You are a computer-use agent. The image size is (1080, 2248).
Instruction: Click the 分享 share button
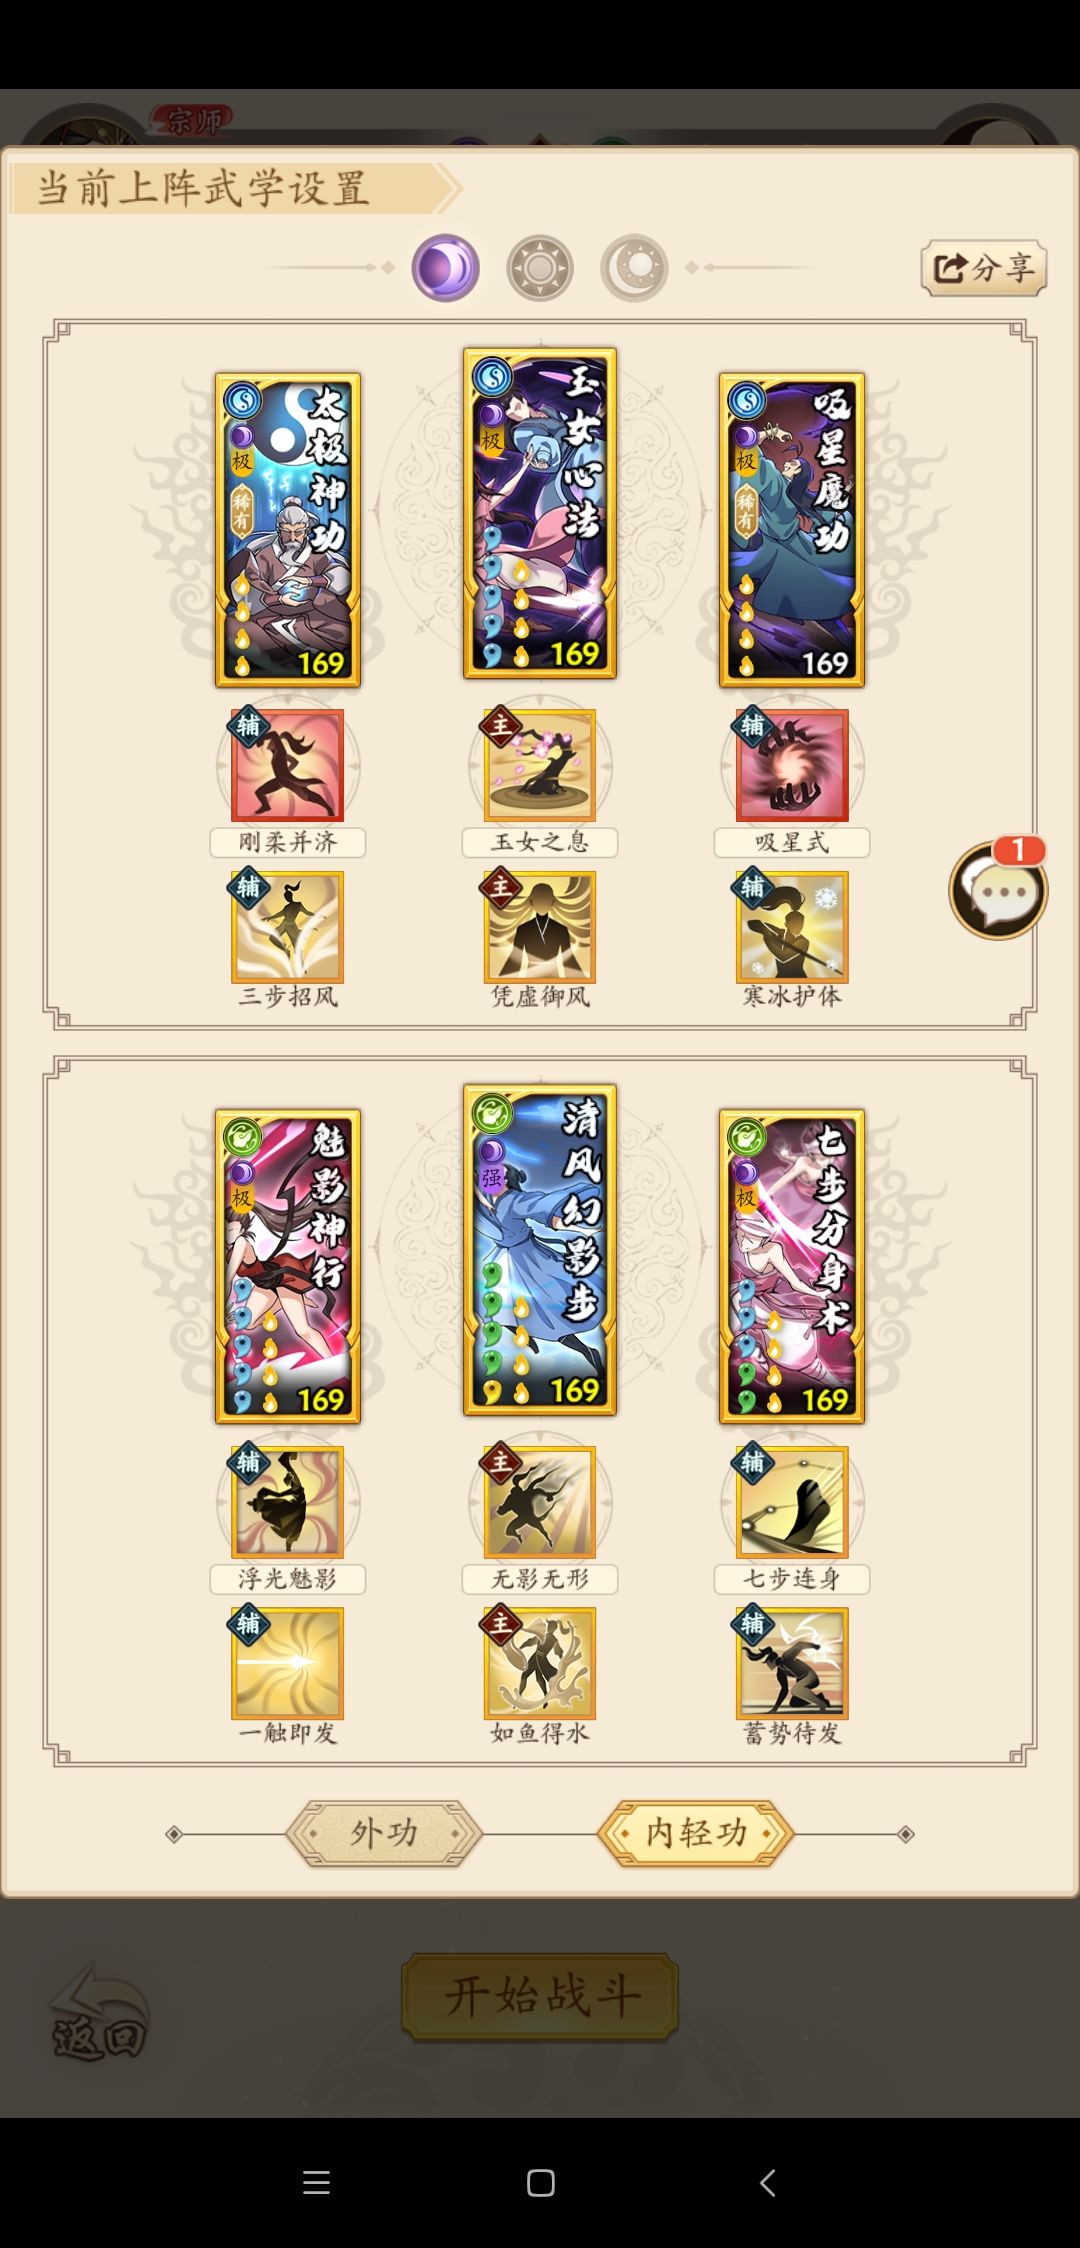[x=984, y=267]
